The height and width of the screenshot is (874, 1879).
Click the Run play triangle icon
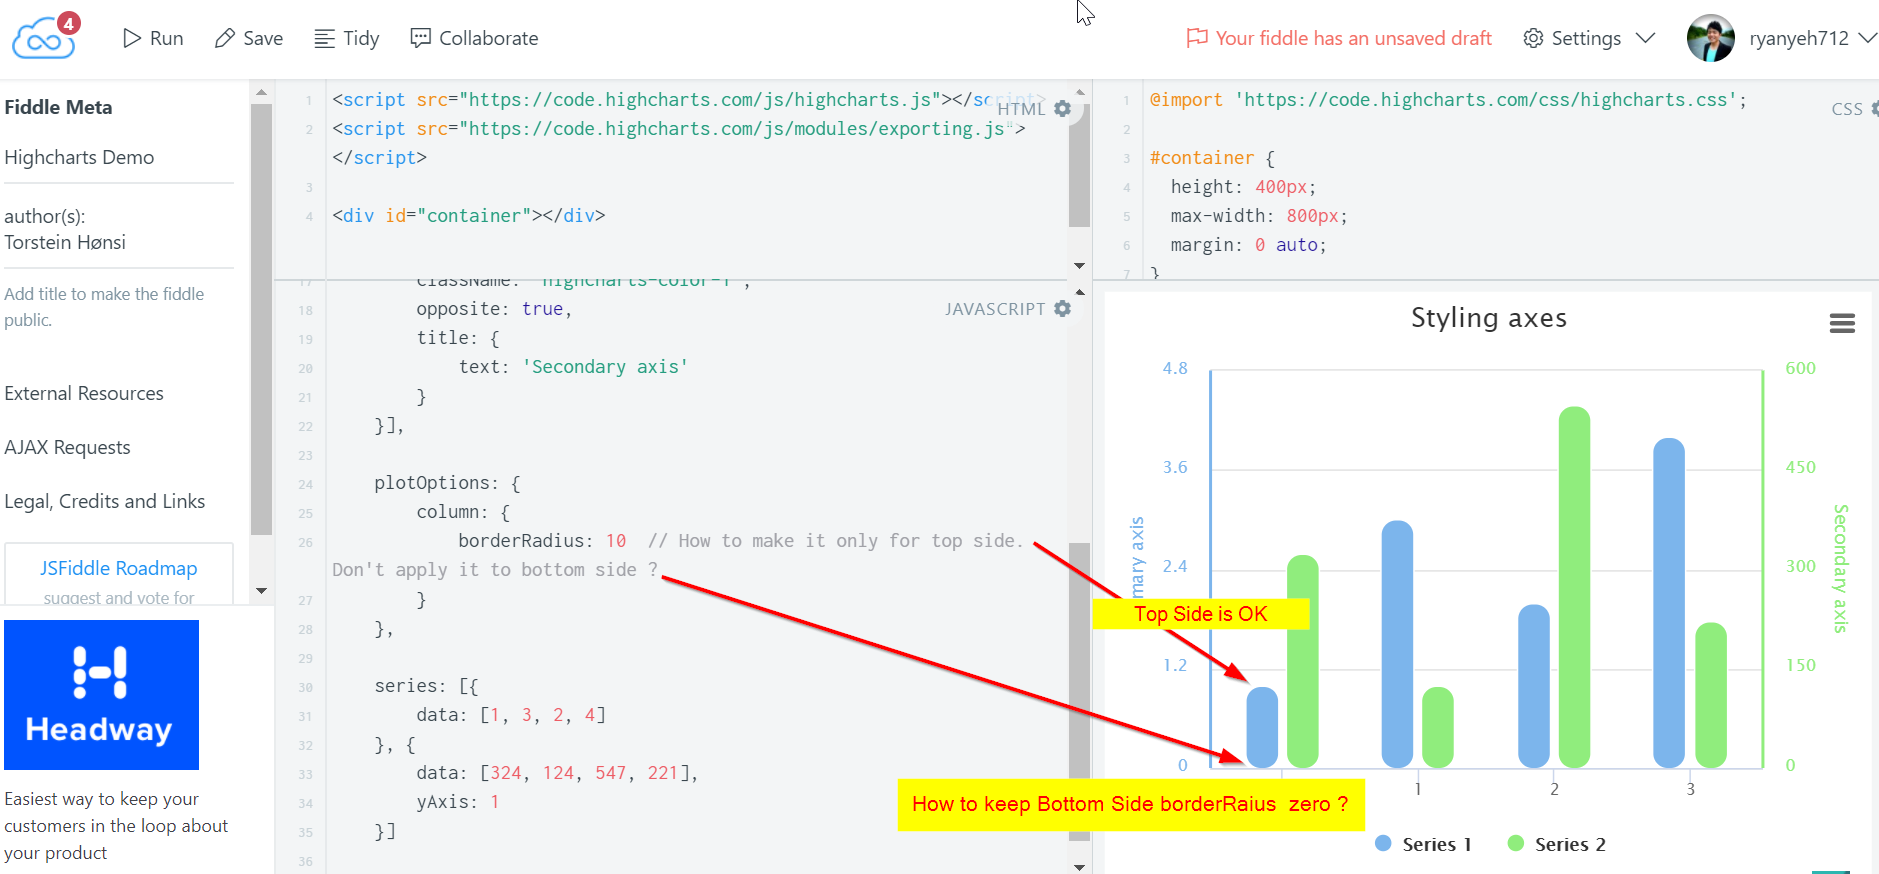coord(132,38)
